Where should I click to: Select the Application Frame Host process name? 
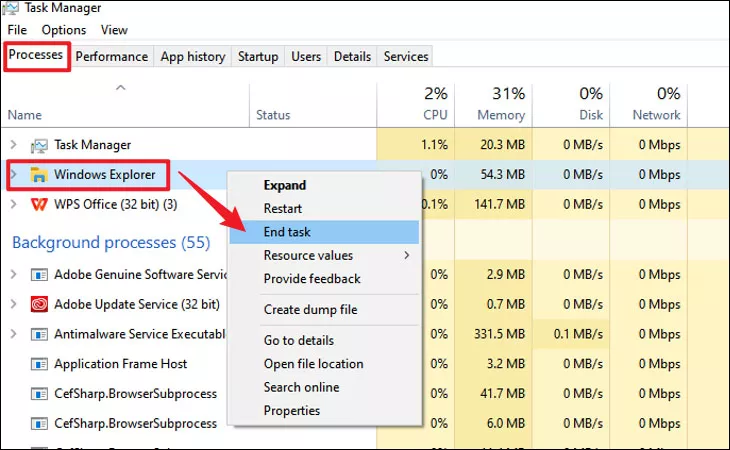121,364
